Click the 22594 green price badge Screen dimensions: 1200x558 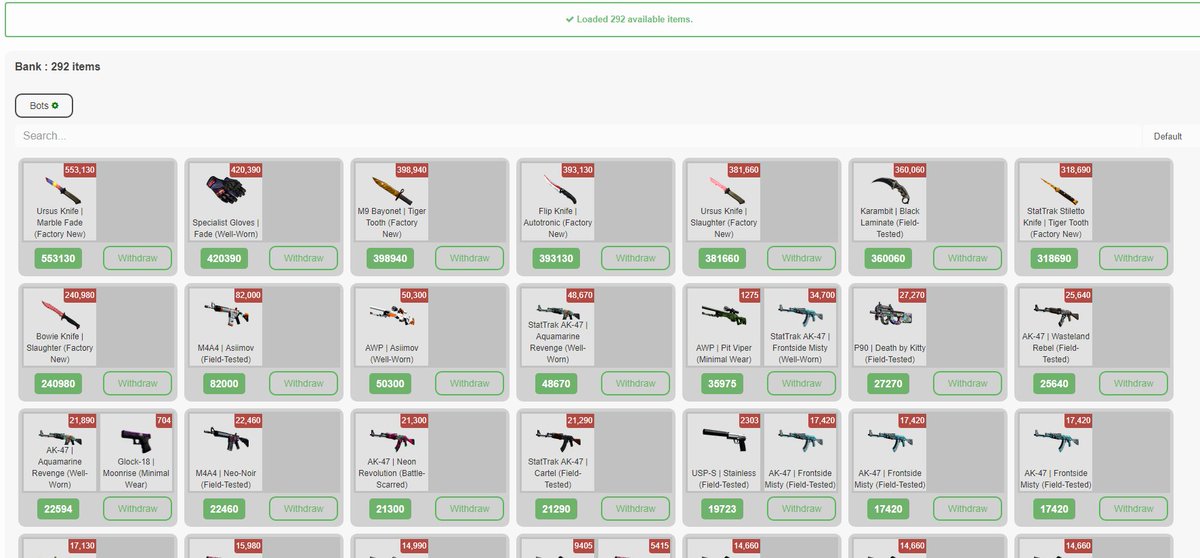[x=58, y=509]
